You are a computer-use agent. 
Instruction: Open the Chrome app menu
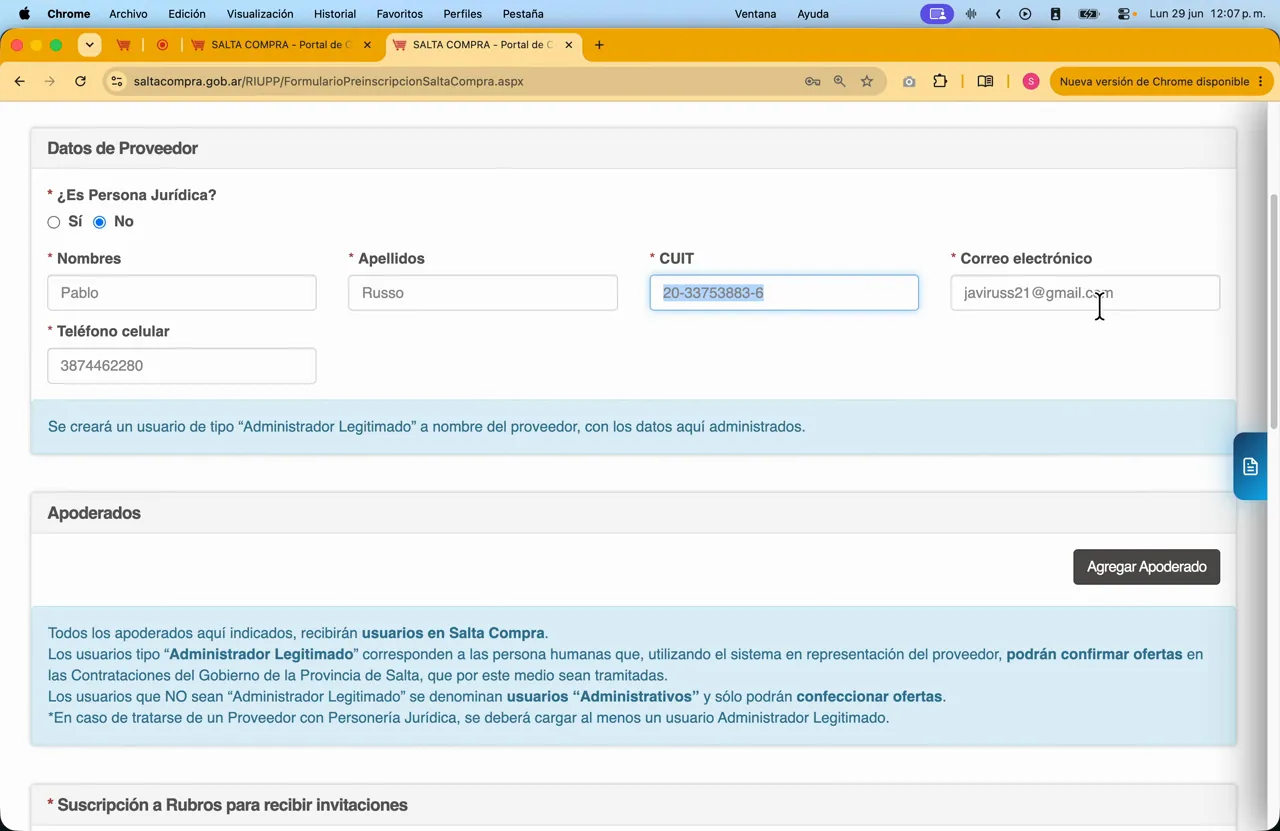pos(69,14)
